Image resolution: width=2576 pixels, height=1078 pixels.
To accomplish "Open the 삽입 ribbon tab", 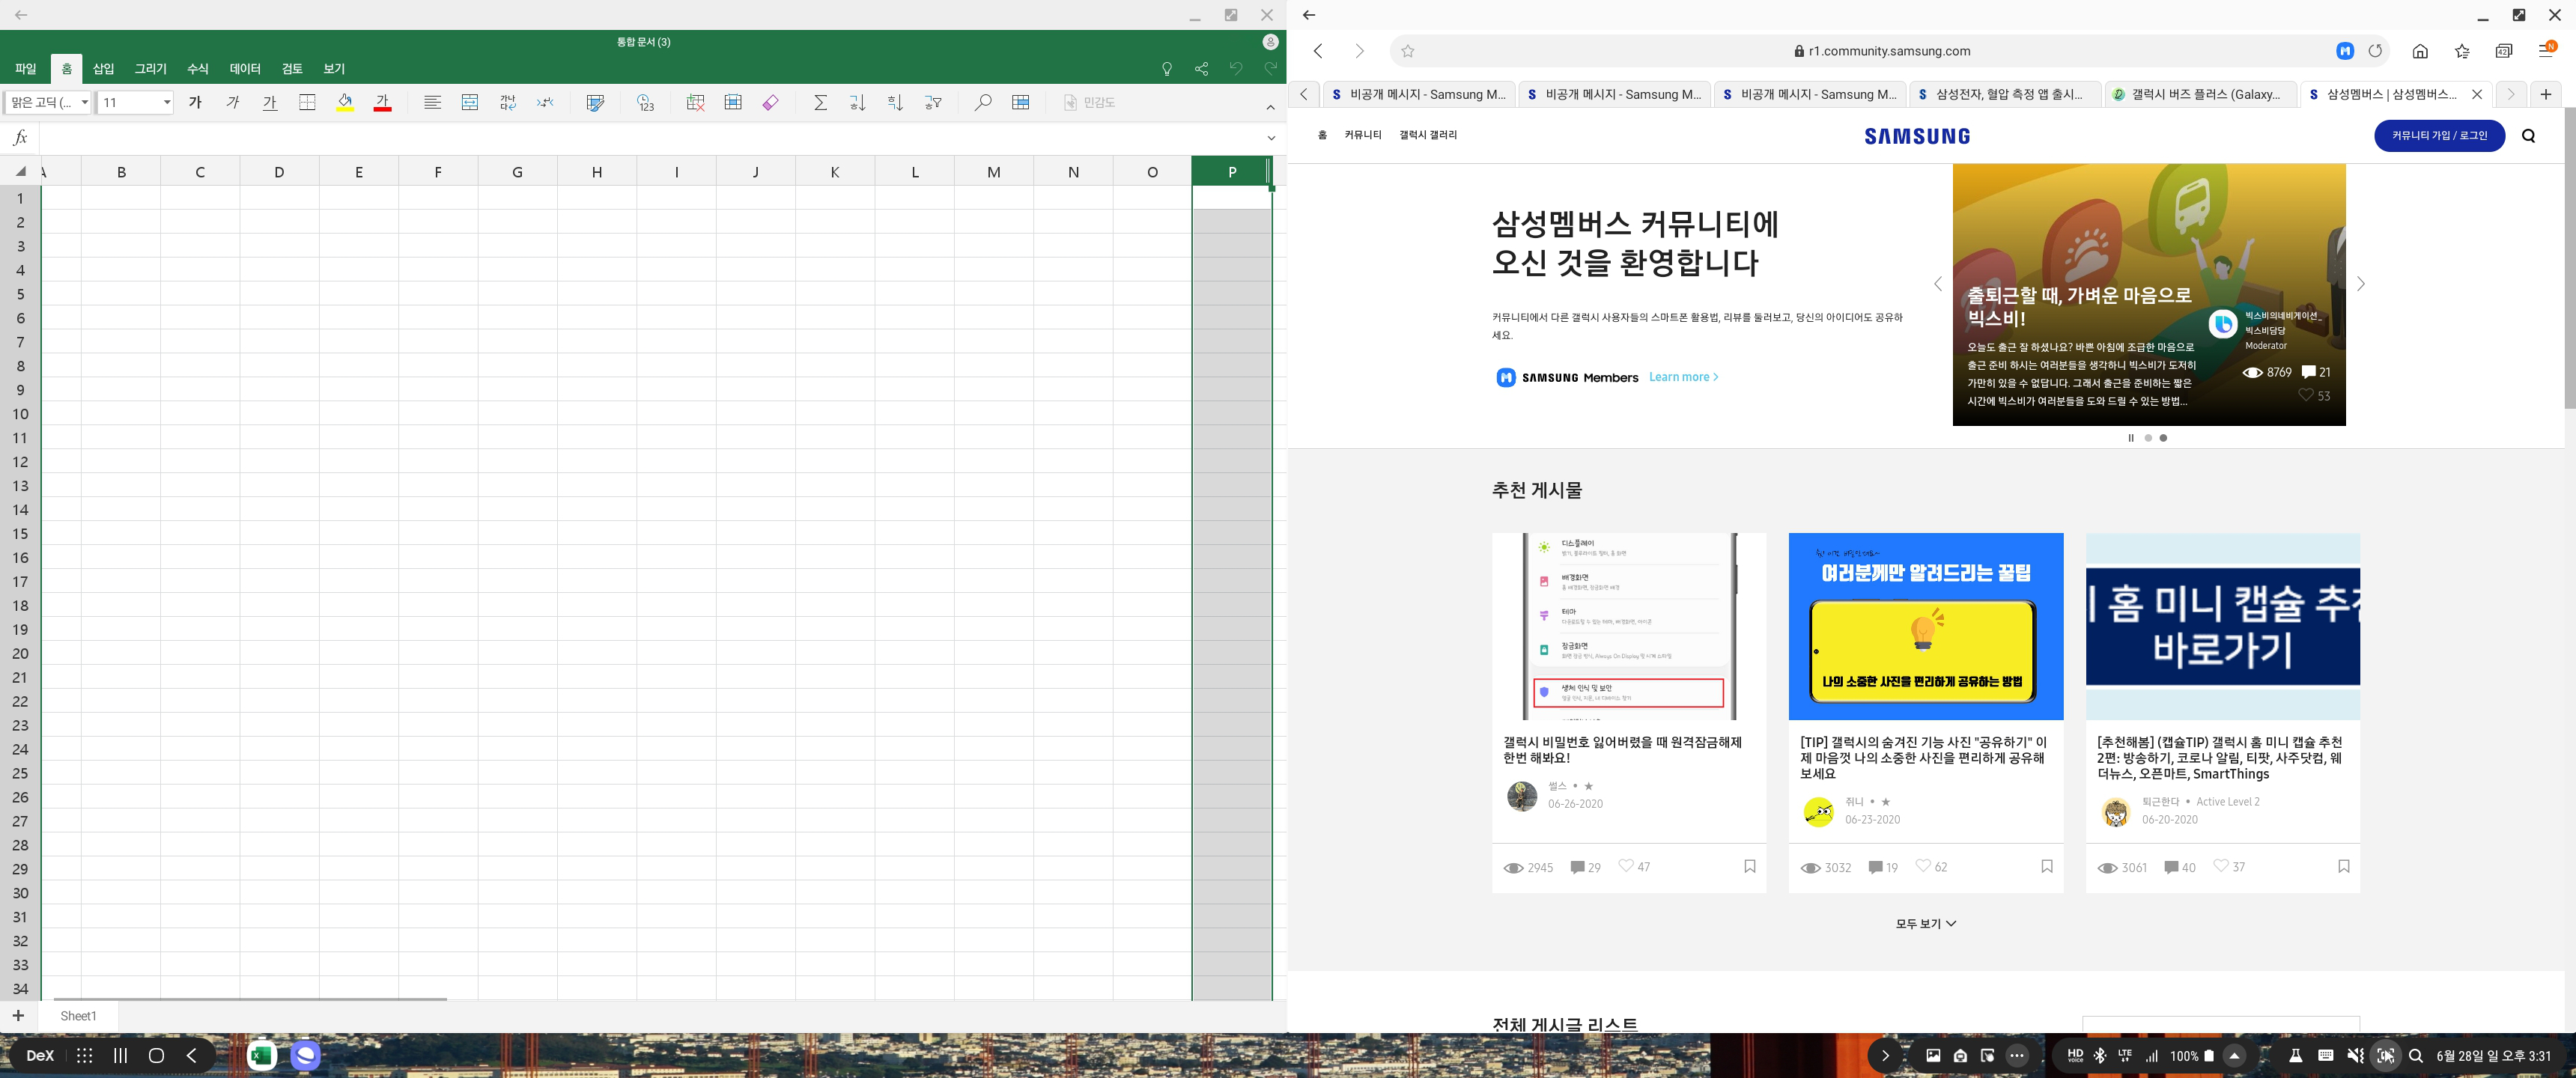I will point(104,69).
